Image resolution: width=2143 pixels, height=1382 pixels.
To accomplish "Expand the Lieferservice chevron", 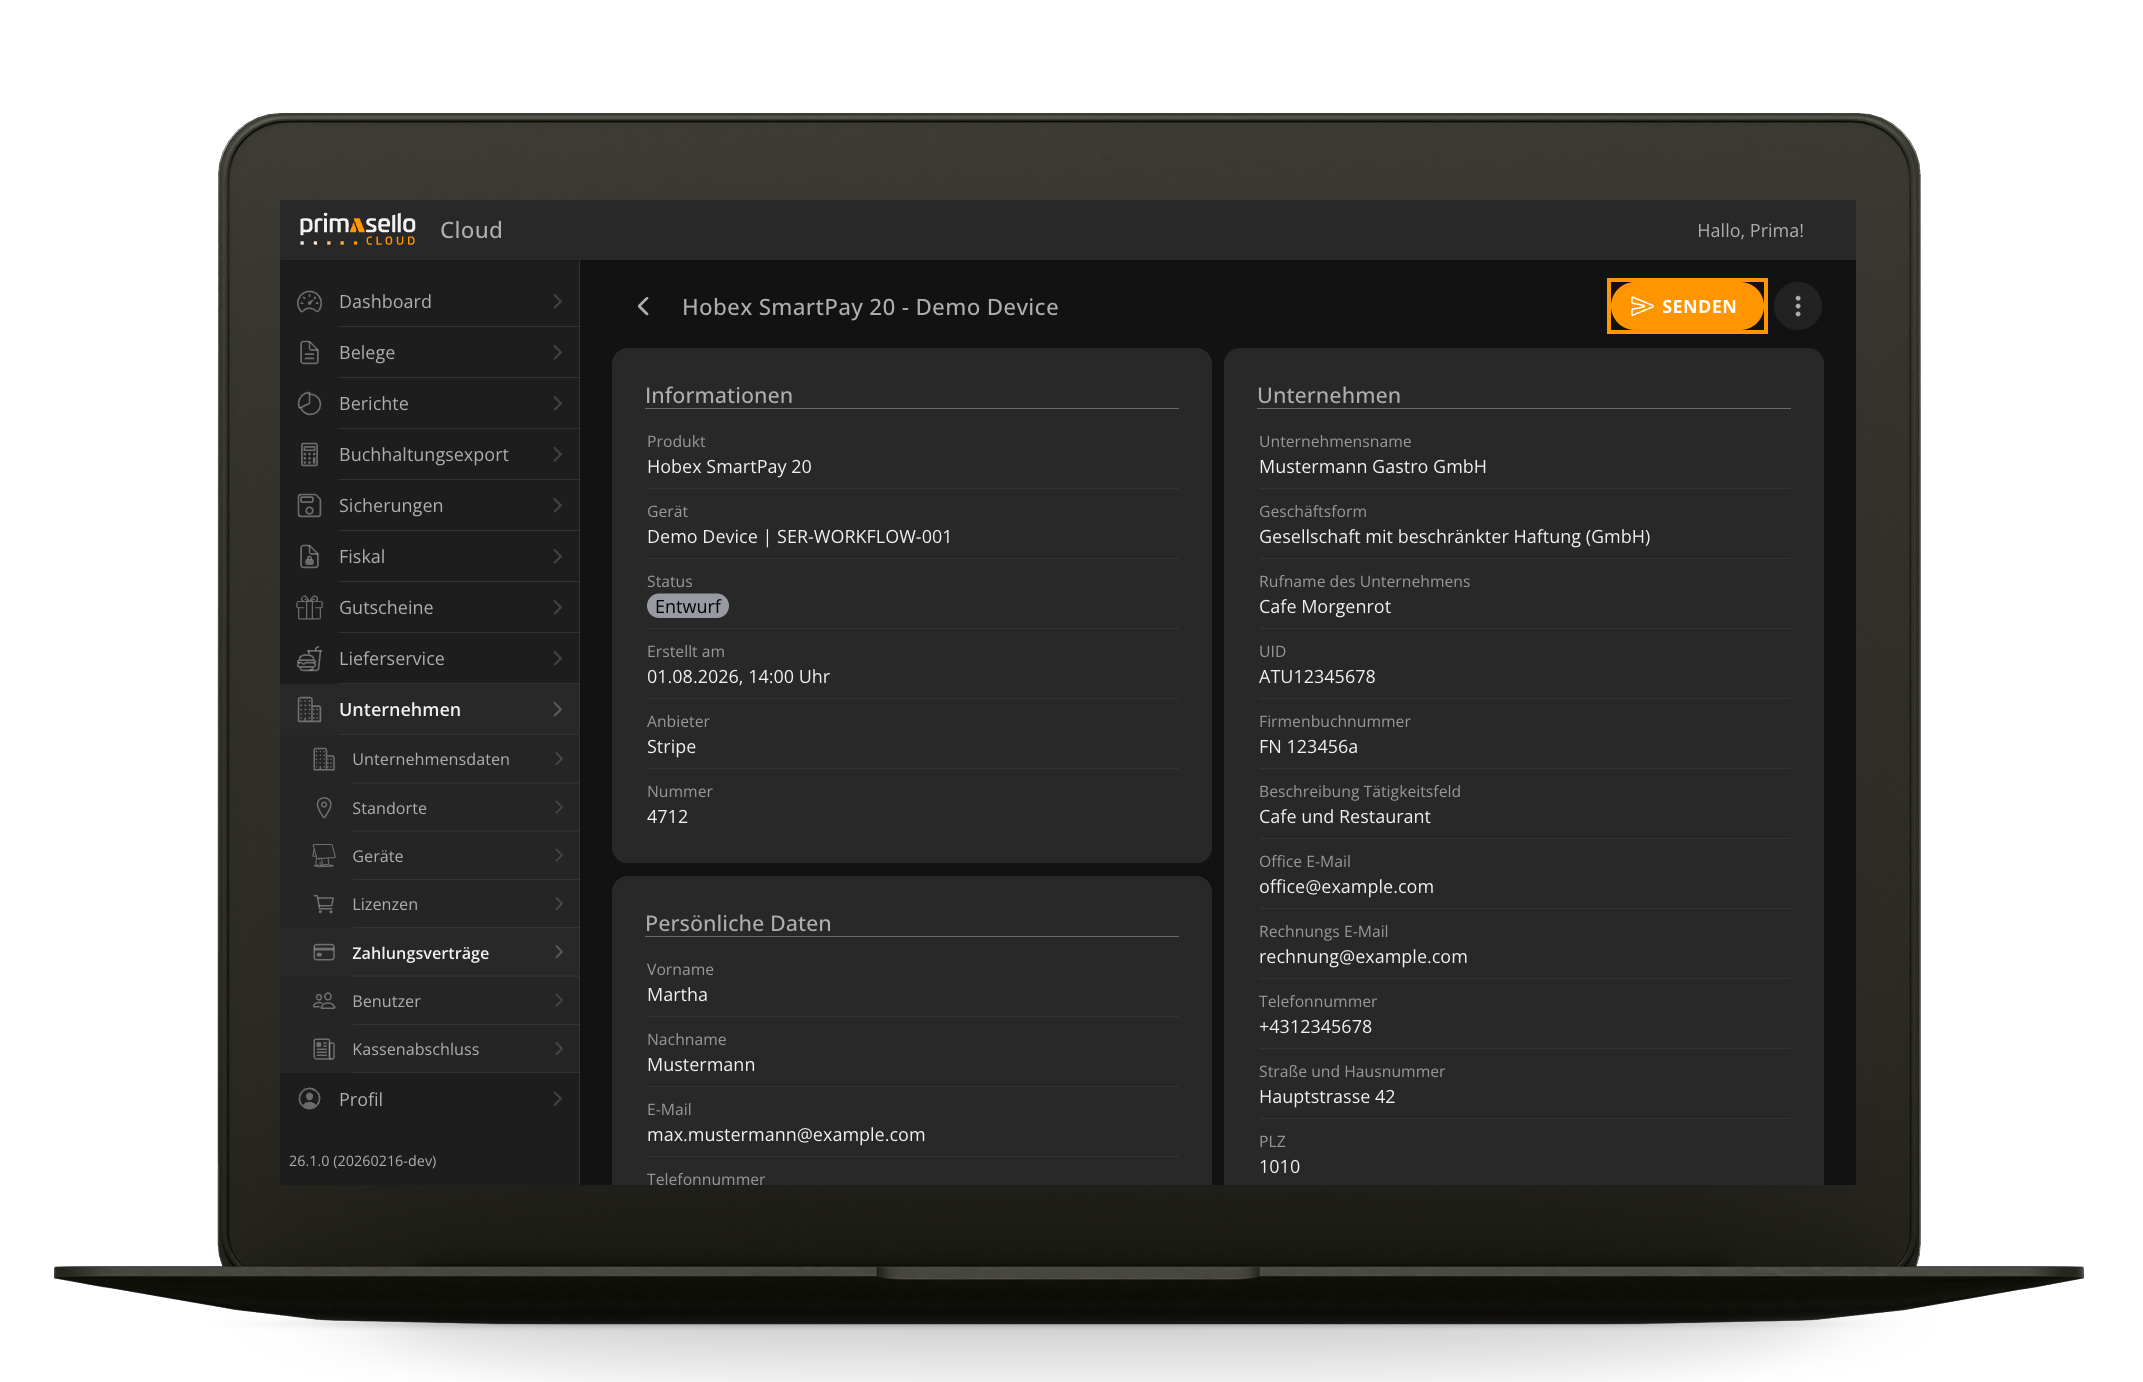I will click(x=558, y=658).
